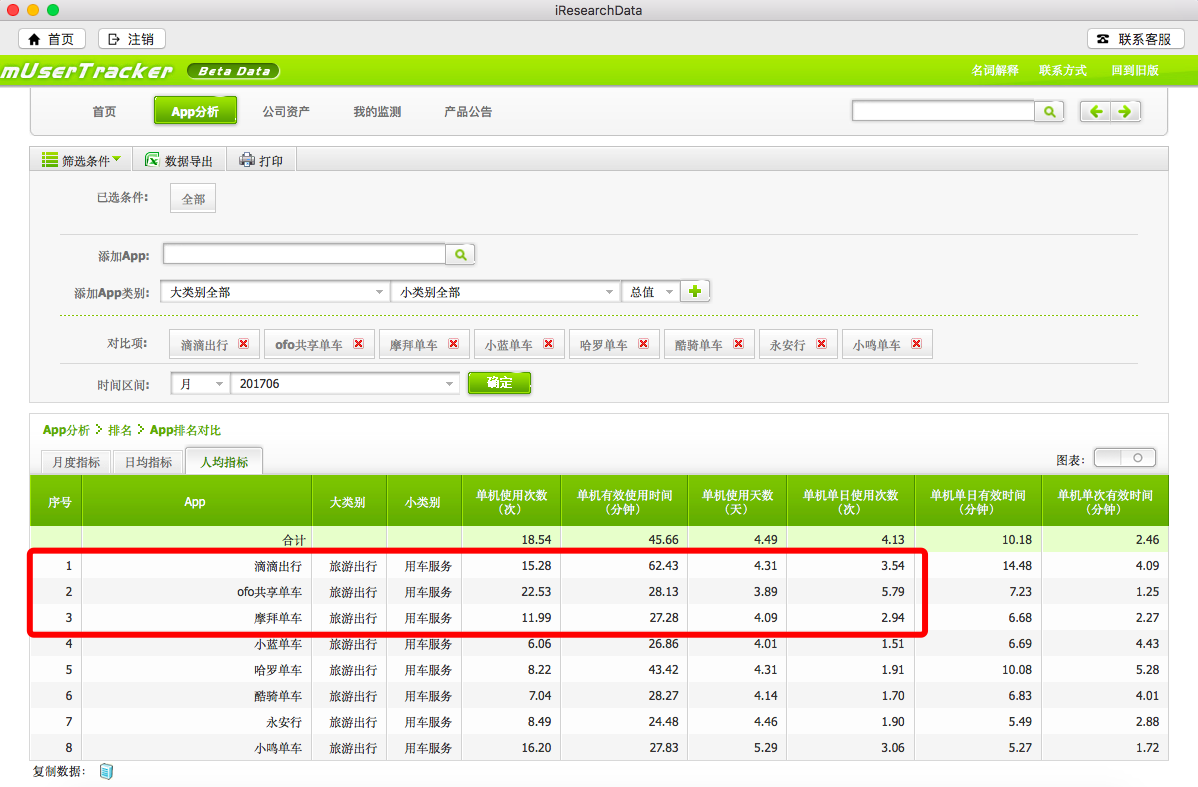The width and height of the screenshot is (1198, 787).
Task: Remove ofo共享单车 from comparison items
Action: 358,344
